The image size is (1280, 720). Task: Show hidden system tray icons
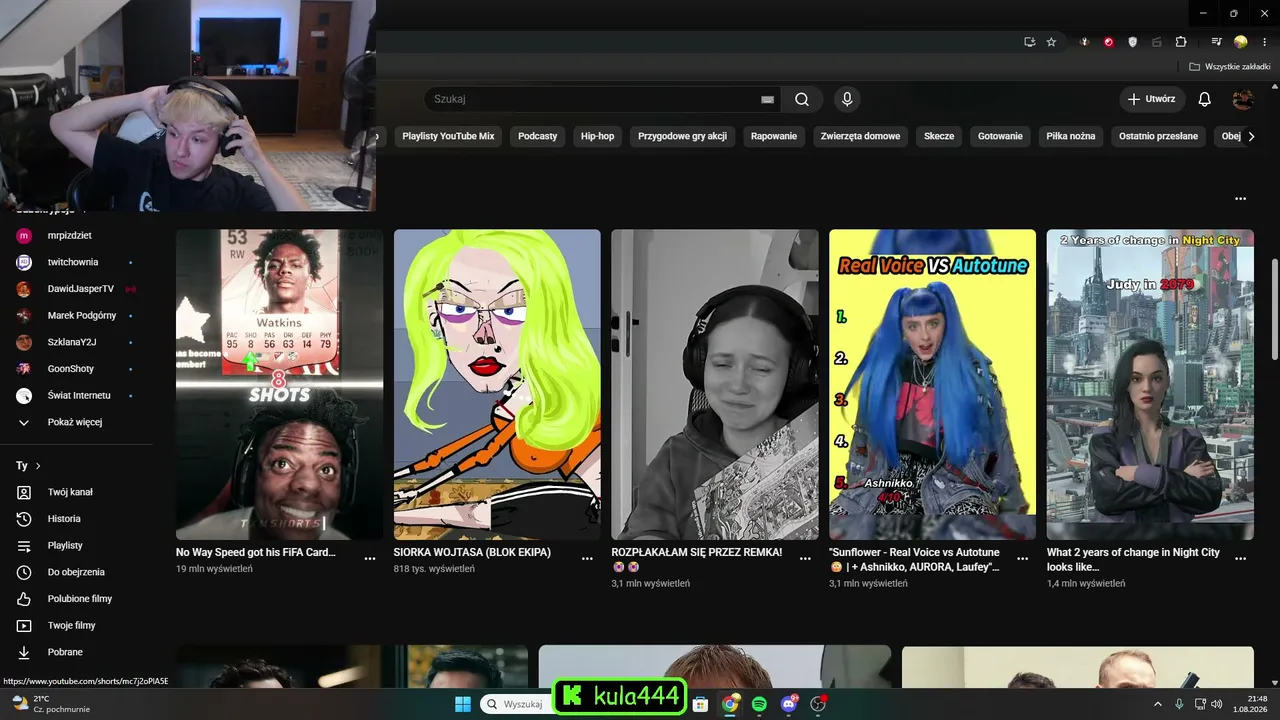[x=1158, y=704]
